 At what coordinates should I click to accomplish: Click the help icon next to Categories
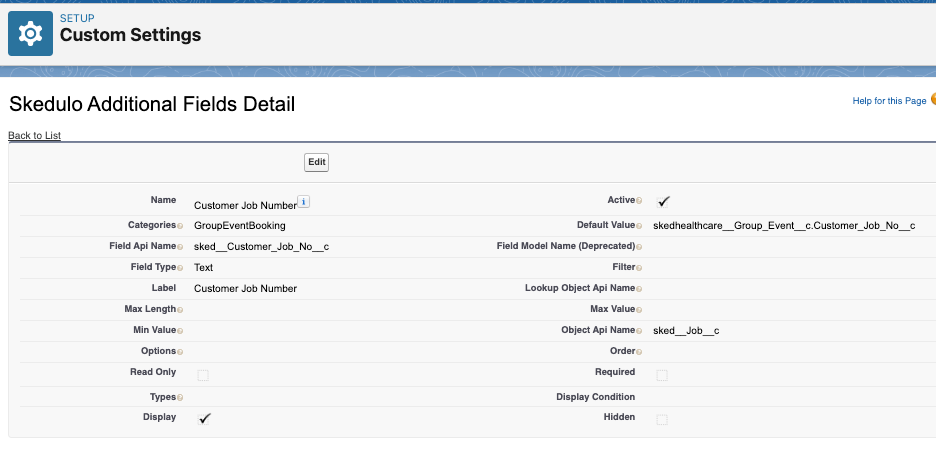coord(180,226)
